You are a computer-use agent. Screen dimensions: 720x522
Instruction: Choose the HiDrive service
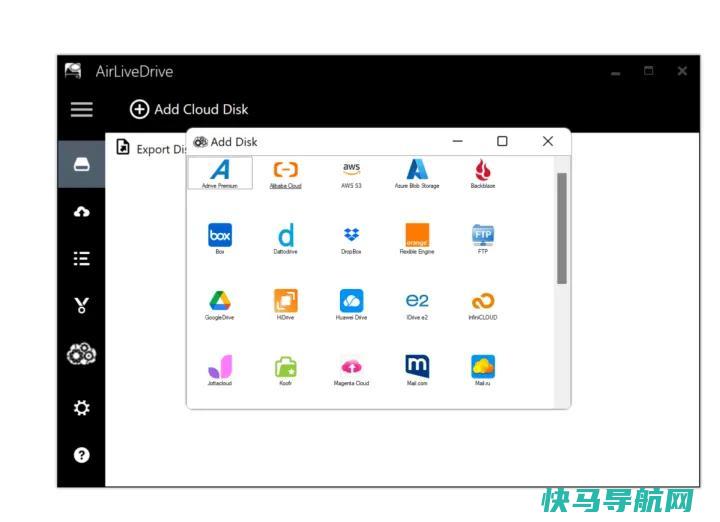286,304
